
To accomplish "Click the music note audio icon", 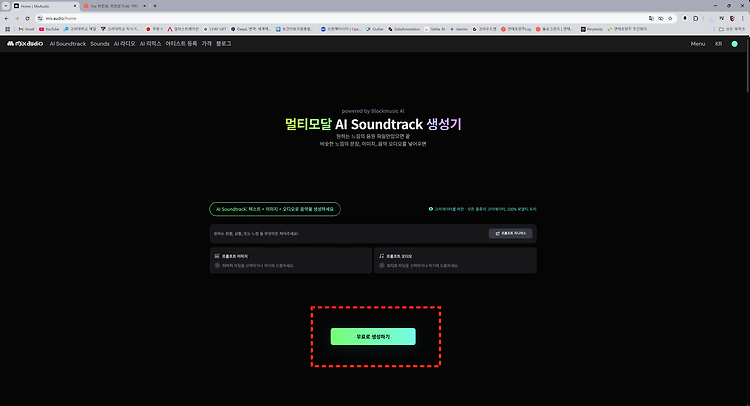I will point(381,256).
